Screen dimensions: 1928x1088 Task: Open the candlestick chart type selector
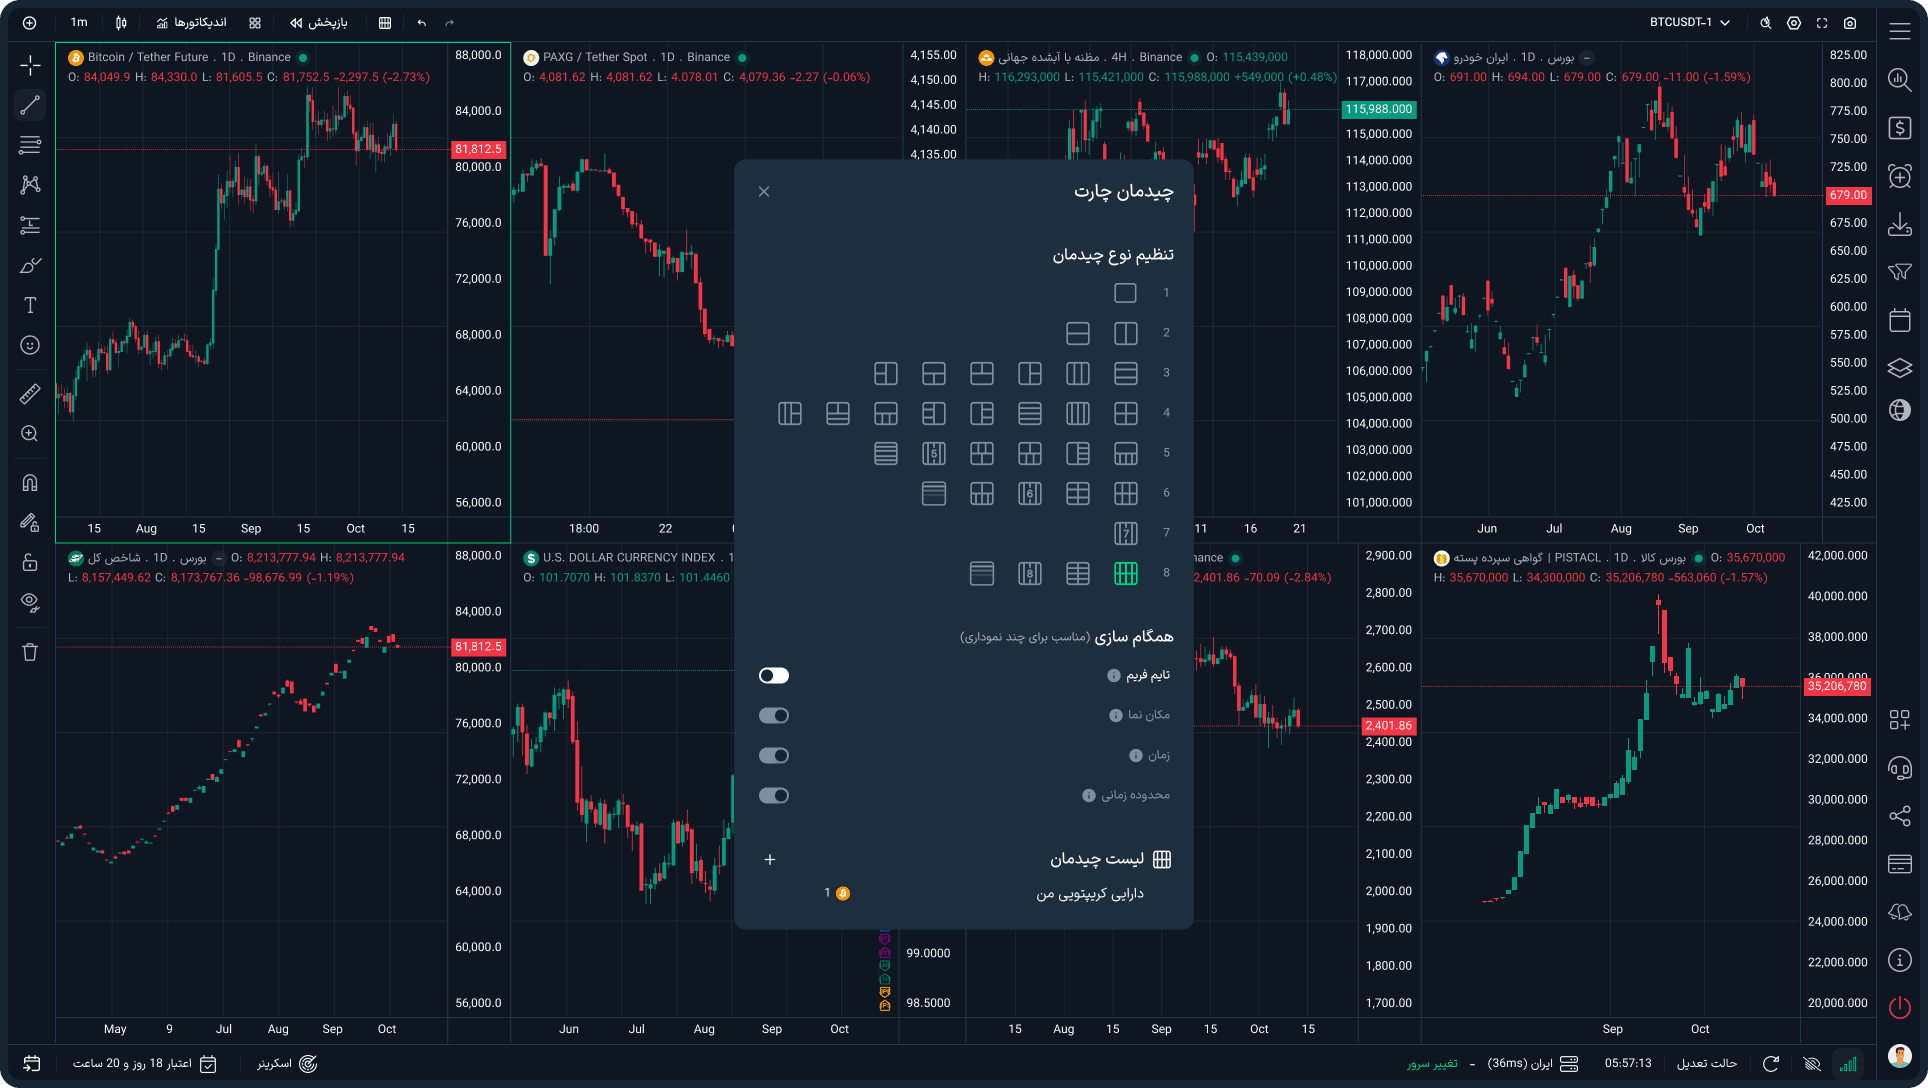(121, 22)
